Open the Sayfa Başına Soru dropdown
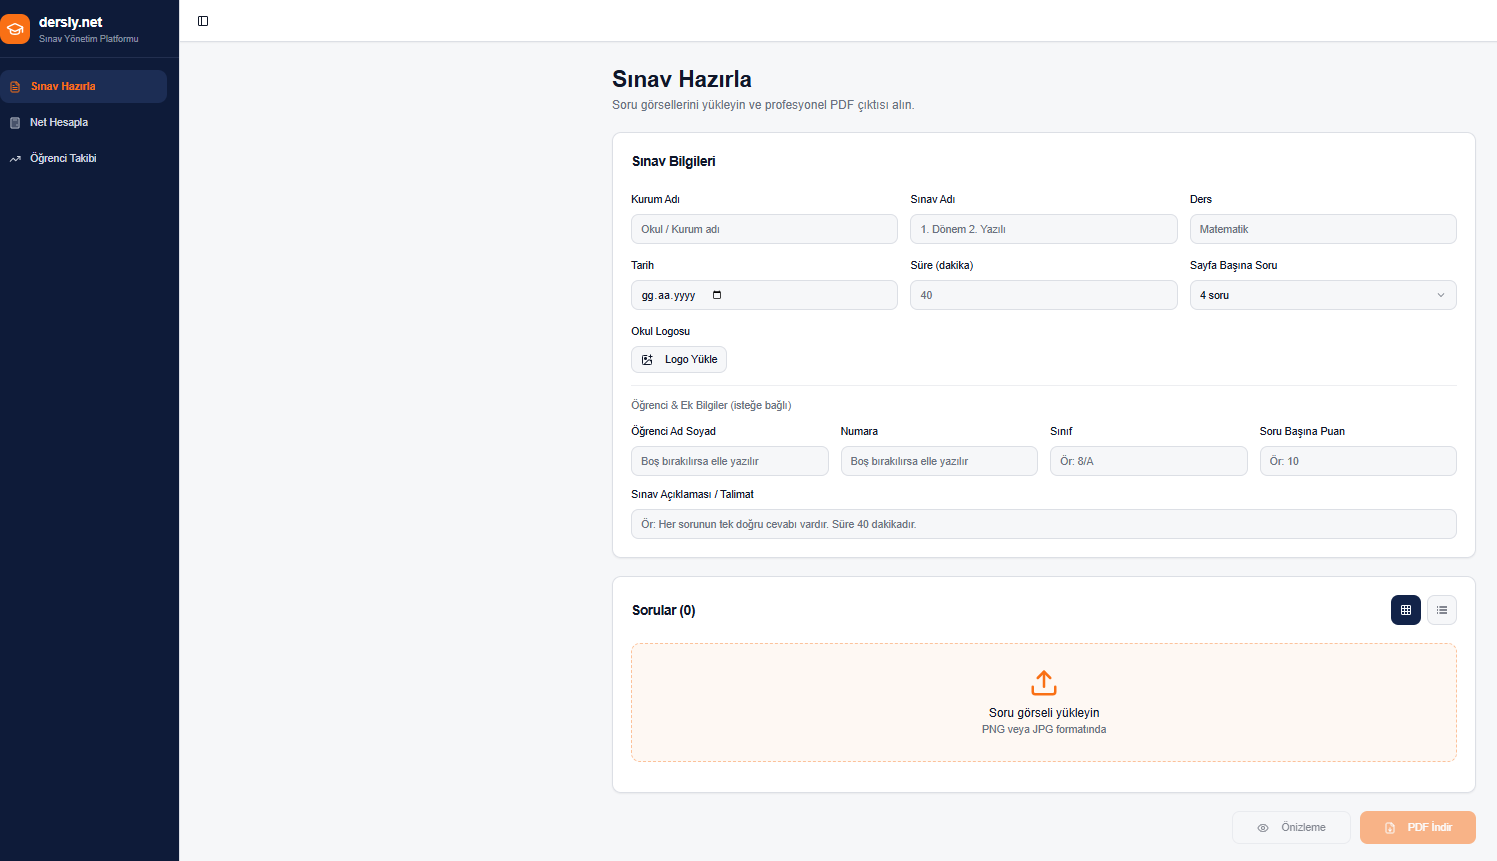The image size is (1497, 861). click(1323, 295)
